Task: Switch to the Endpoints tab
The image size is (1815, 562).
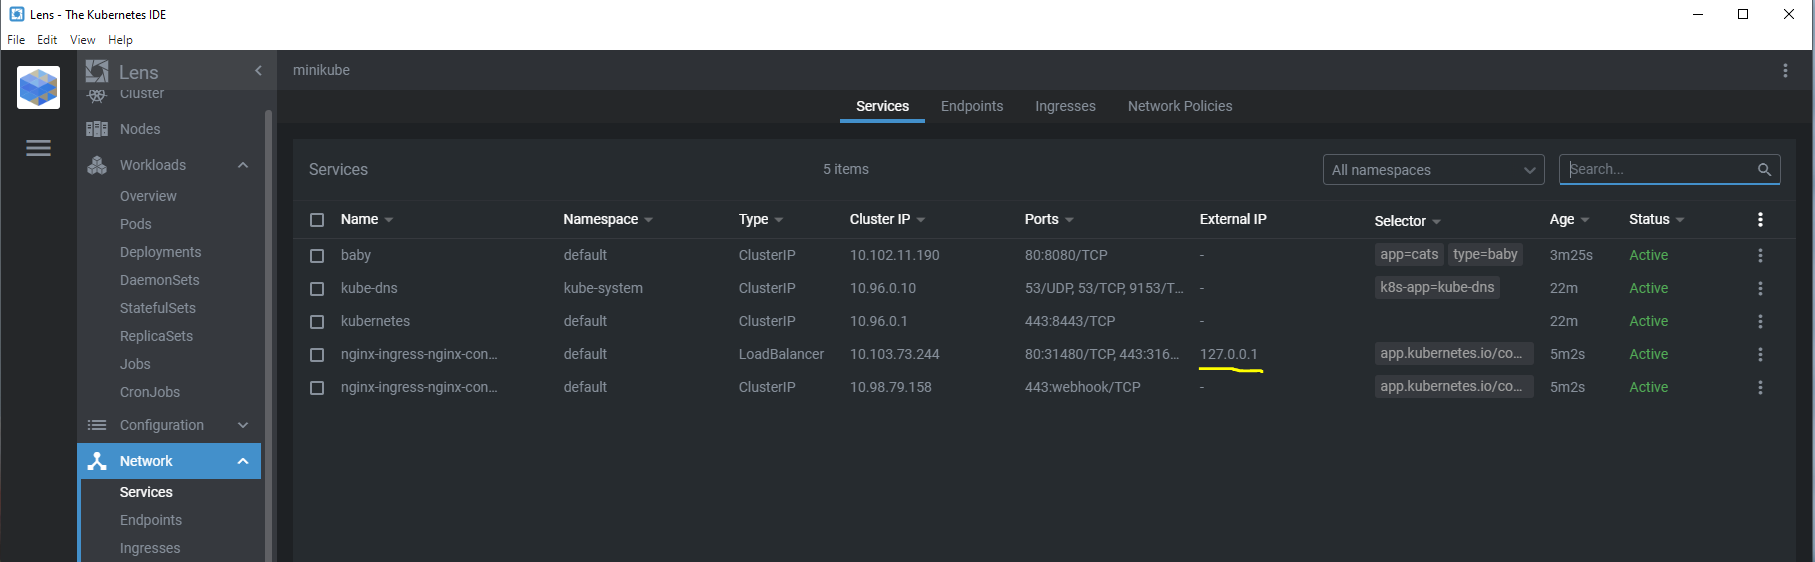Action: click(972, 106)
